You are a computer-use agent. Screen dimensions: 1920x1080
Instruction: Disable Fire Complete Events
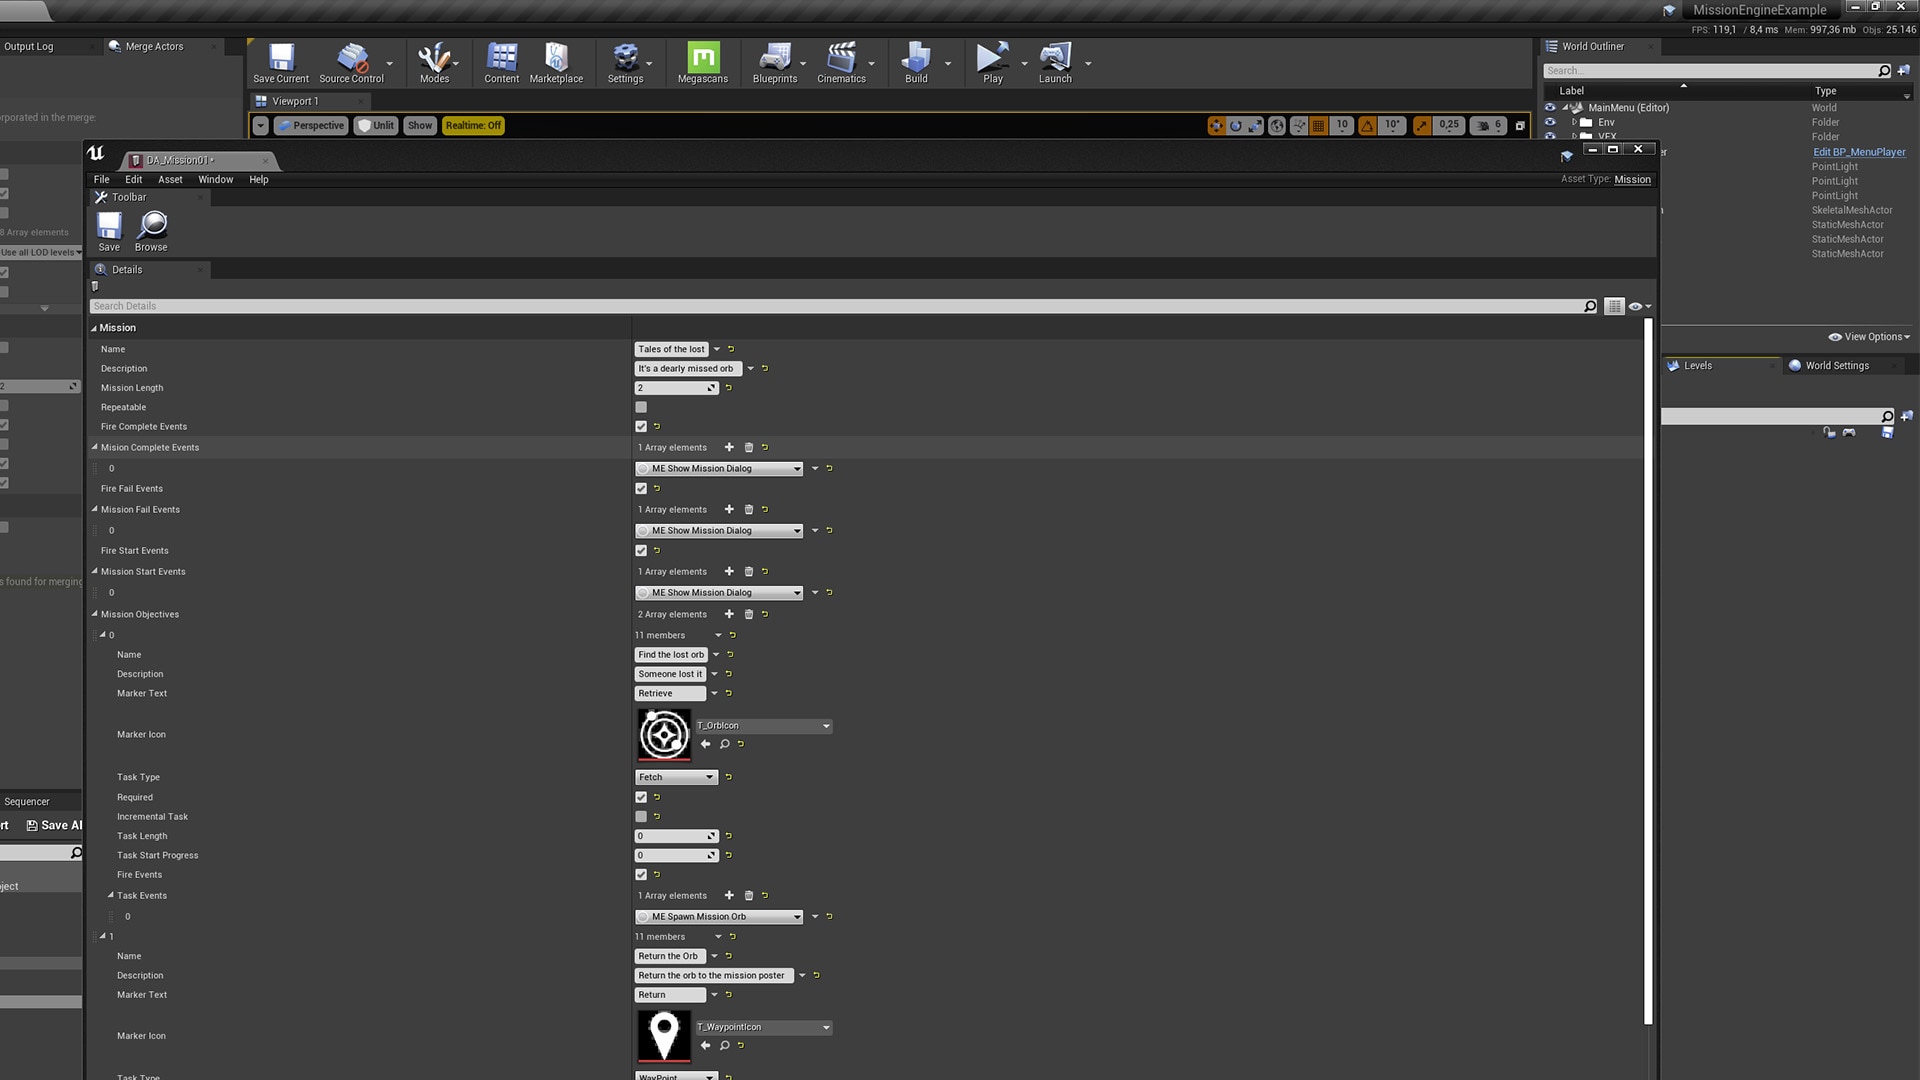[641, 426]
